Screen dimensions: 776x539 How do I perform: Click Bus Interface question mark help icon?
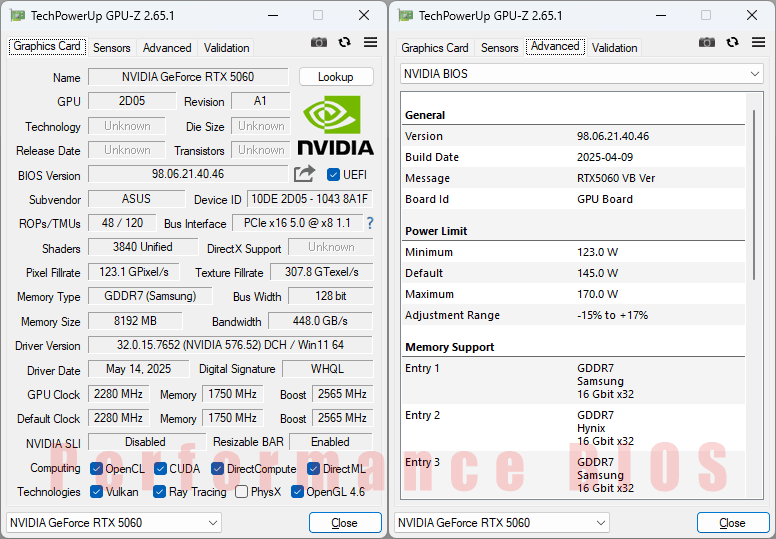pos(370,223)
